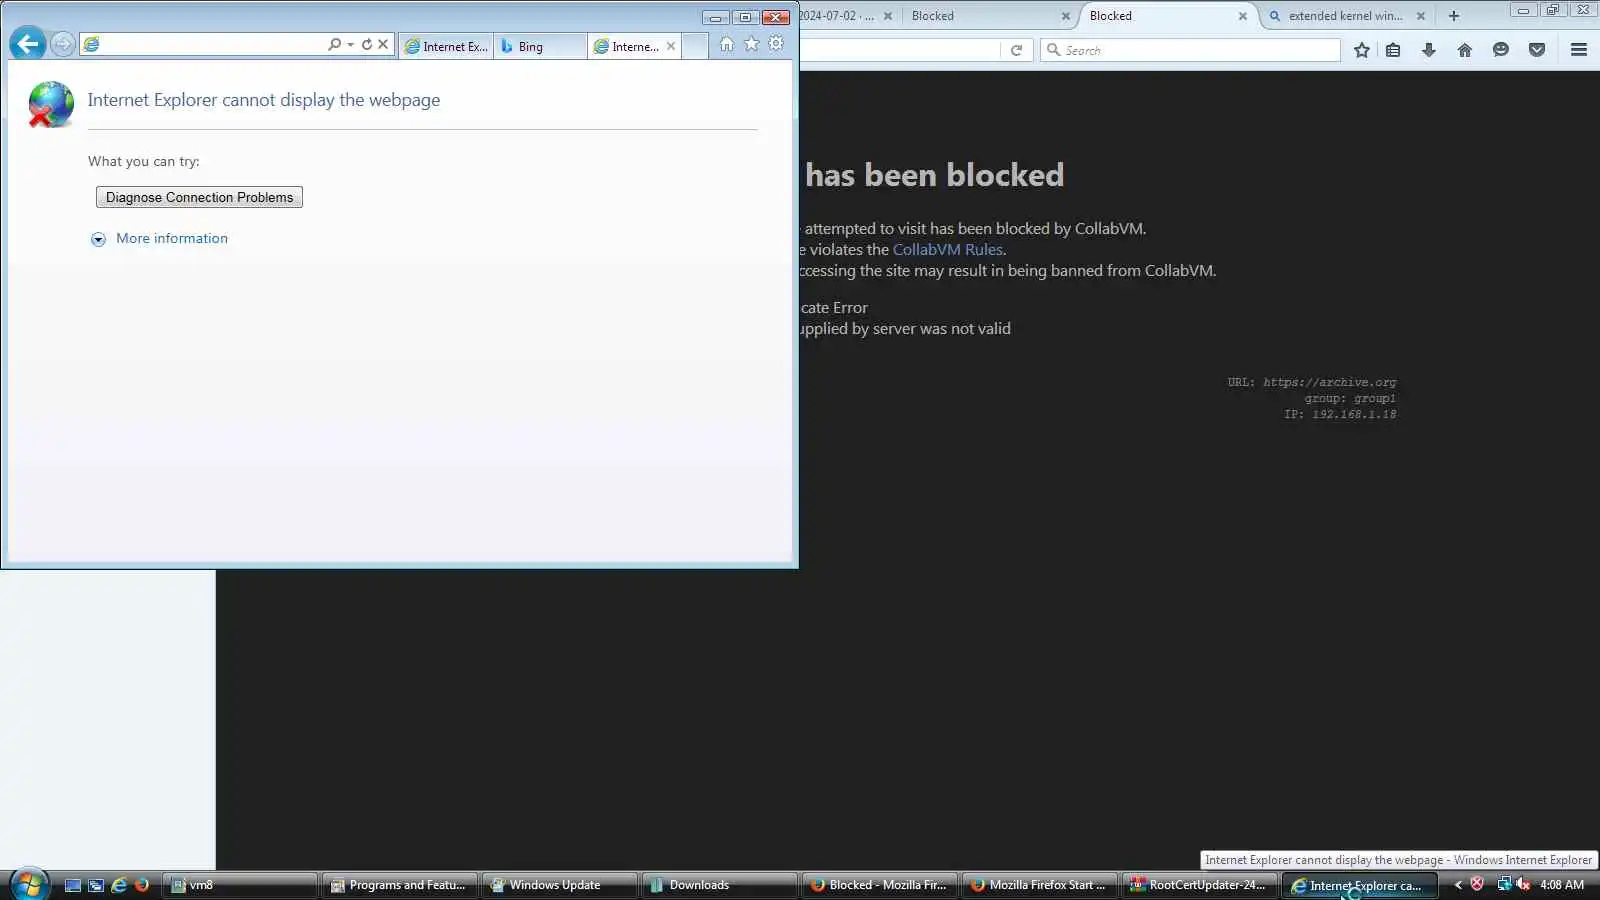
Task: Open a new tab in Internet Explorer
Action: tap(695, 46)
